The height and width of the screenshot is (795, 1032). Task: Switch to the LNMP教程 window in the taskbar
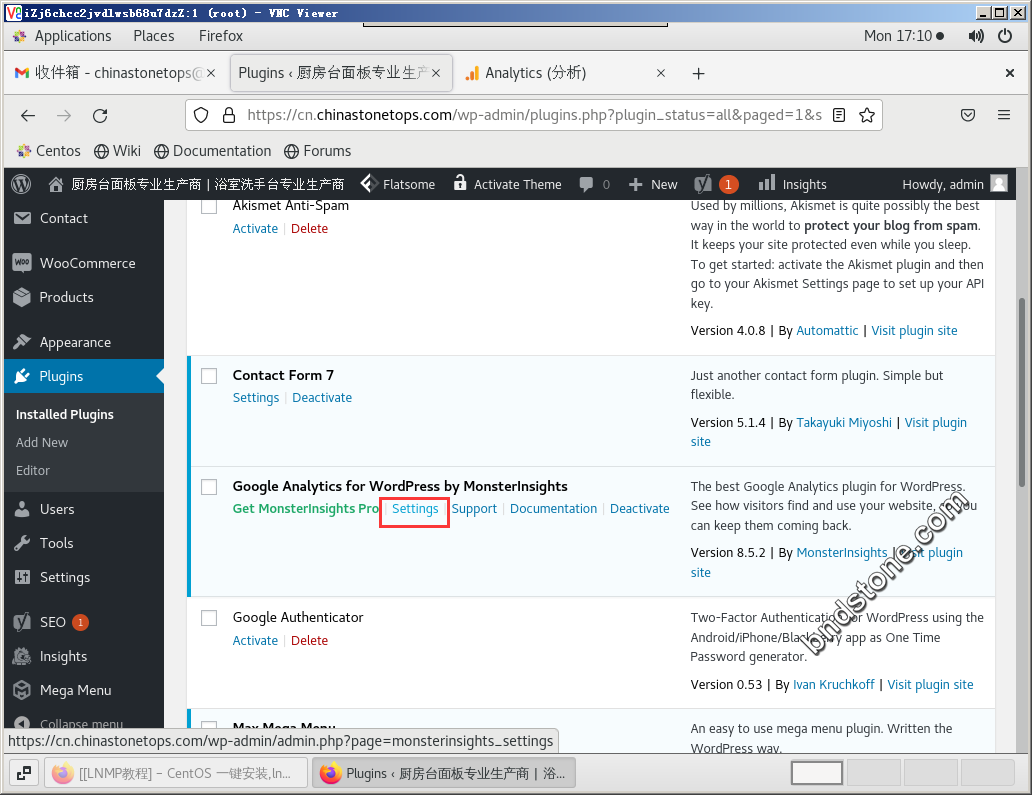tap(176, 773)
